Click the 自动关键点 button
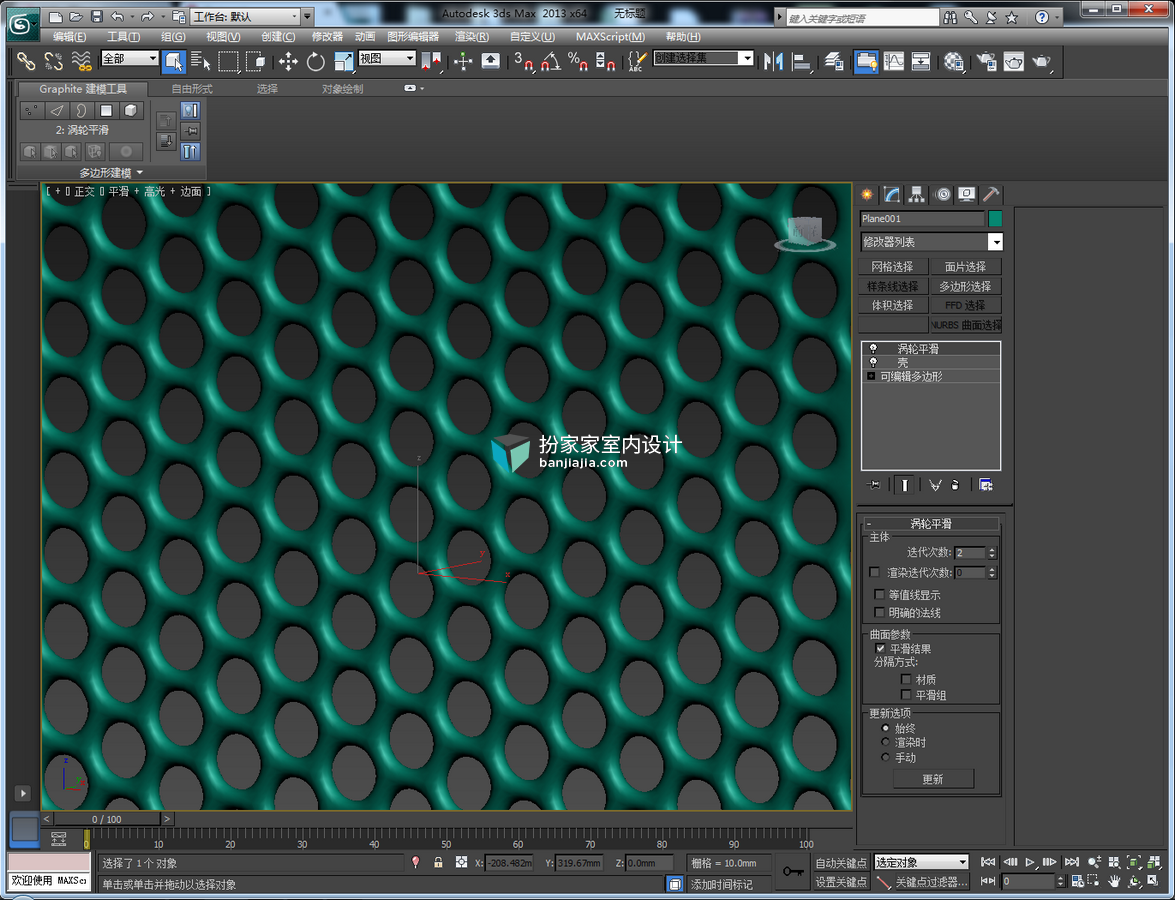 841,863
